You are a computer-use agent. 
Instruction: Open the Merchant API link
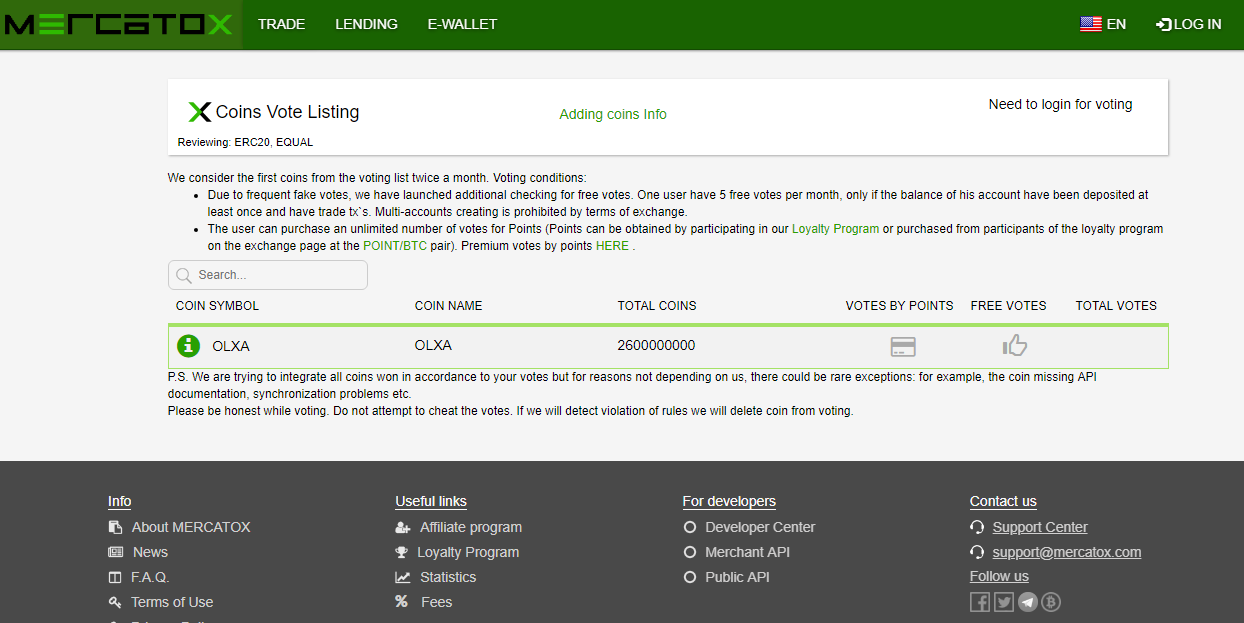[x=747, y=552]
